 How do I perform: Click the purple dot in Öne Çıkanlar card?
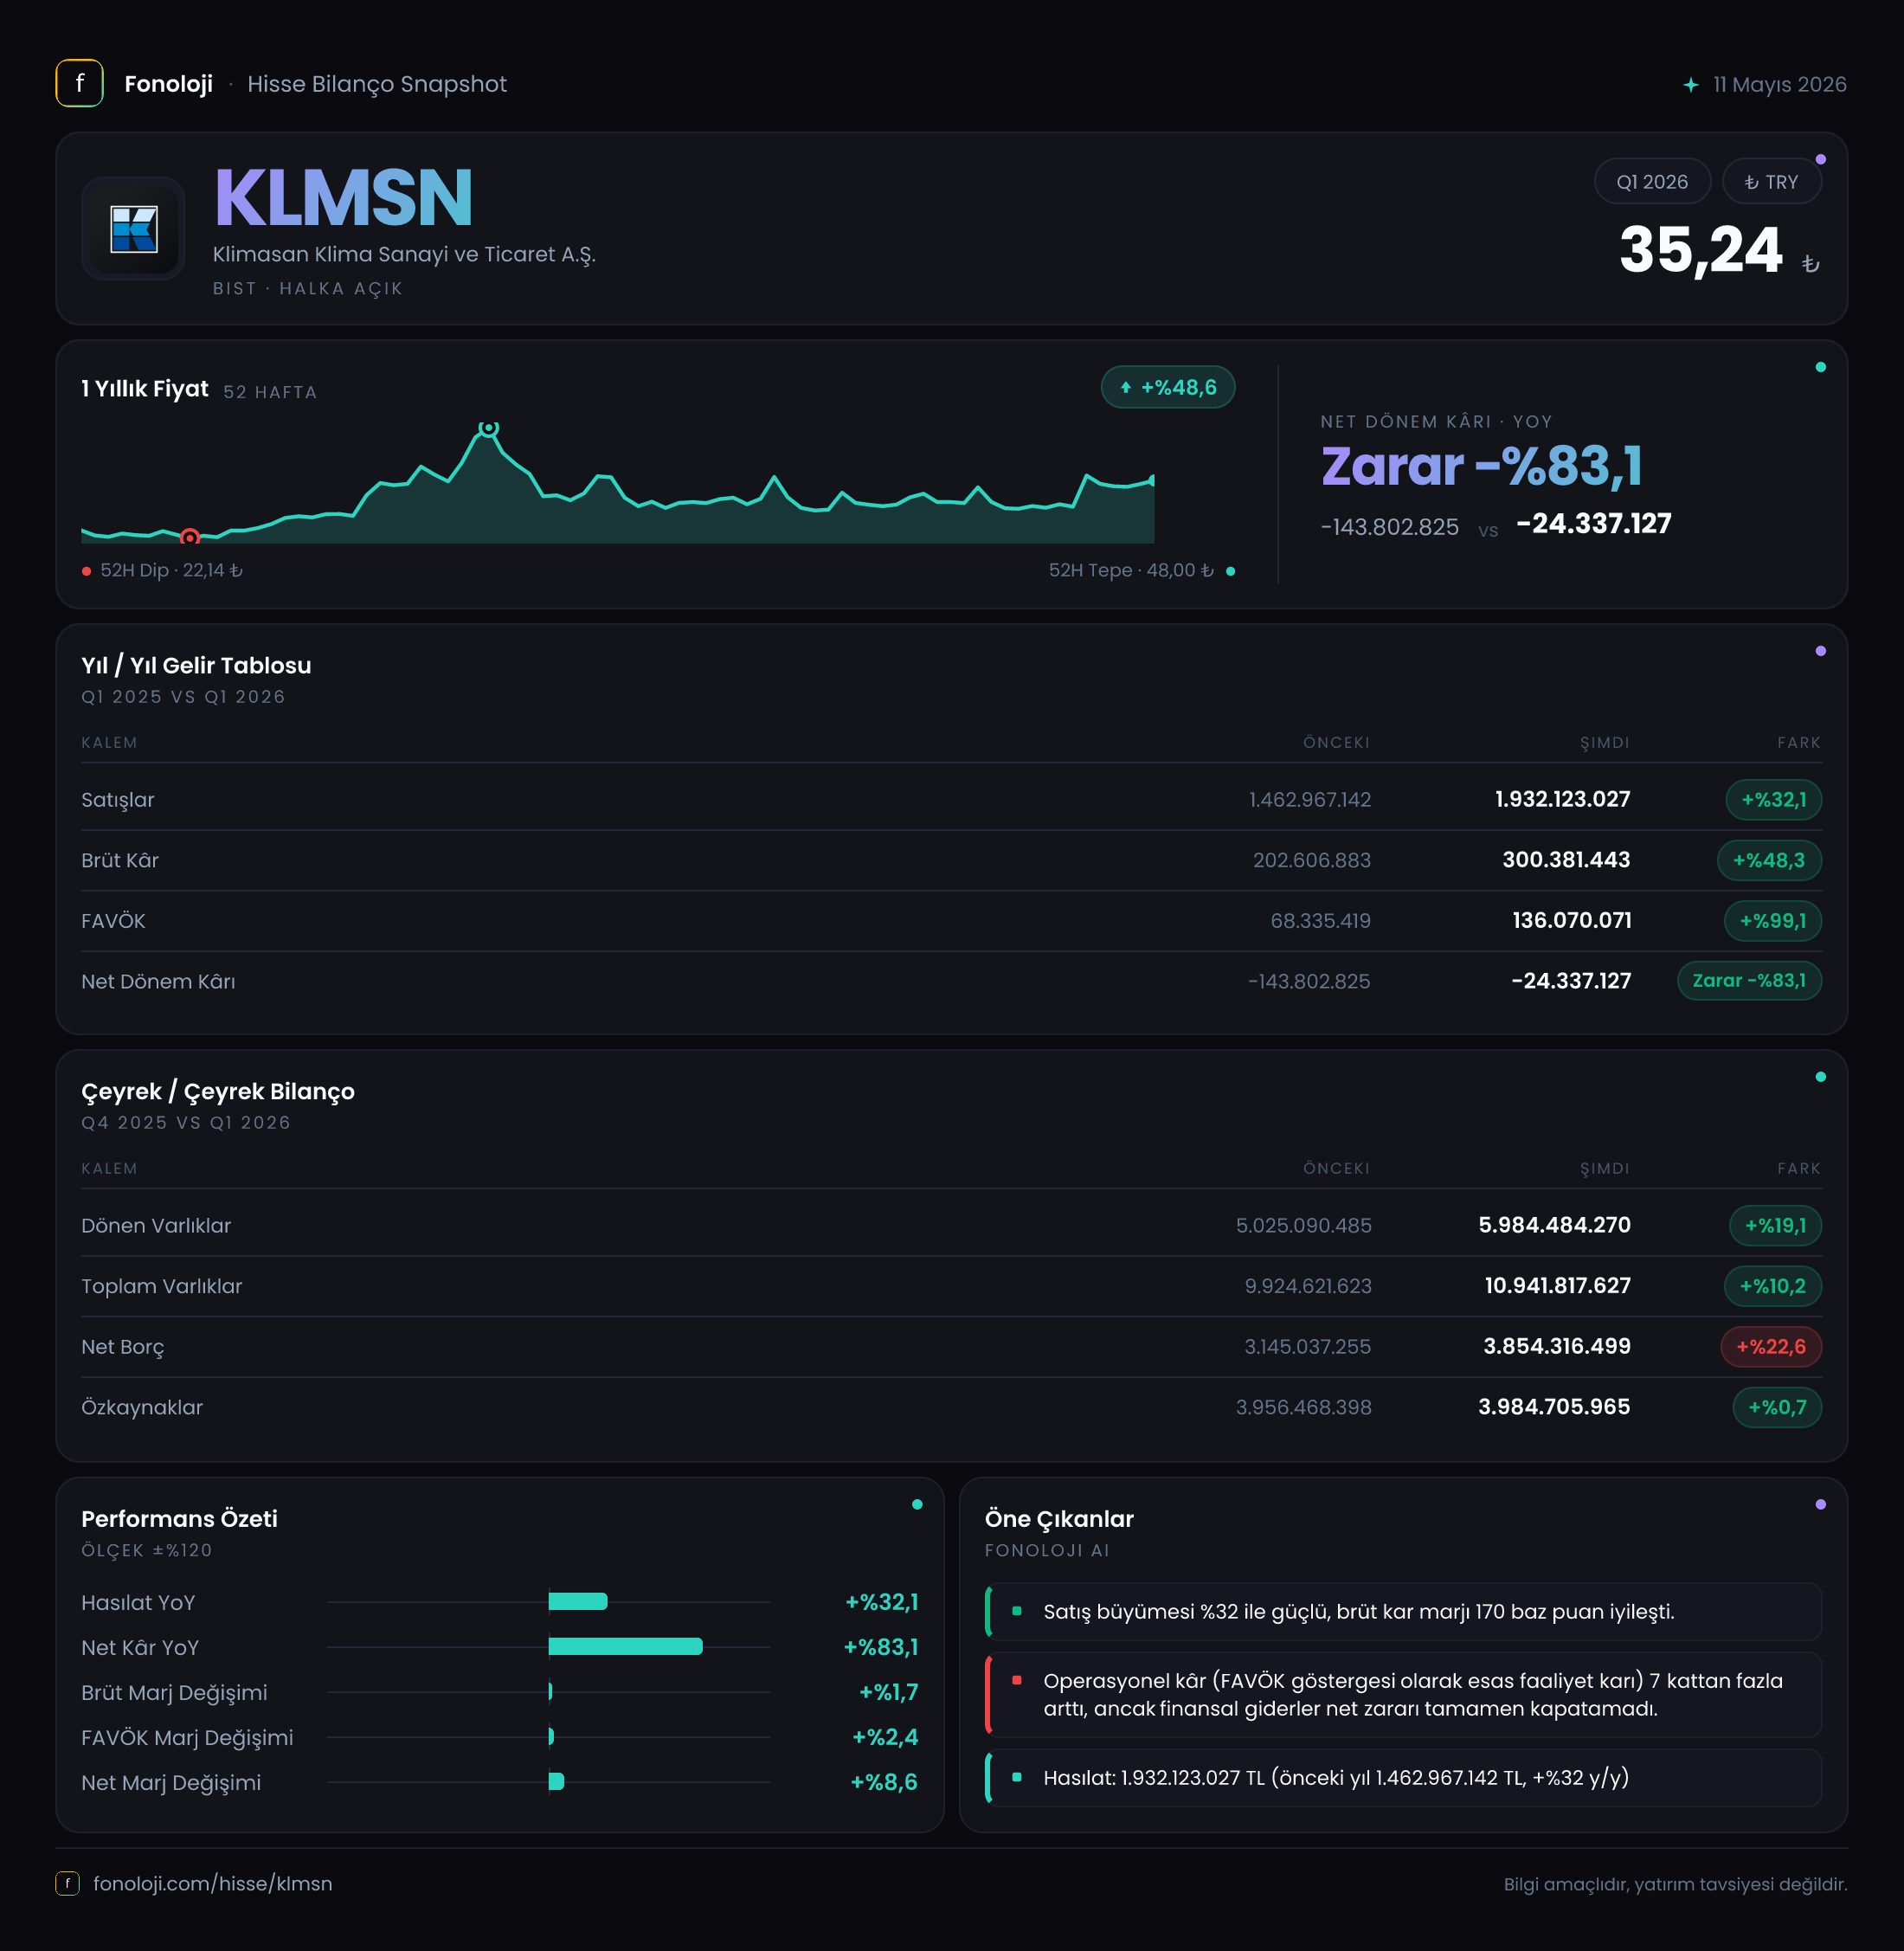click(1820, 1504)
